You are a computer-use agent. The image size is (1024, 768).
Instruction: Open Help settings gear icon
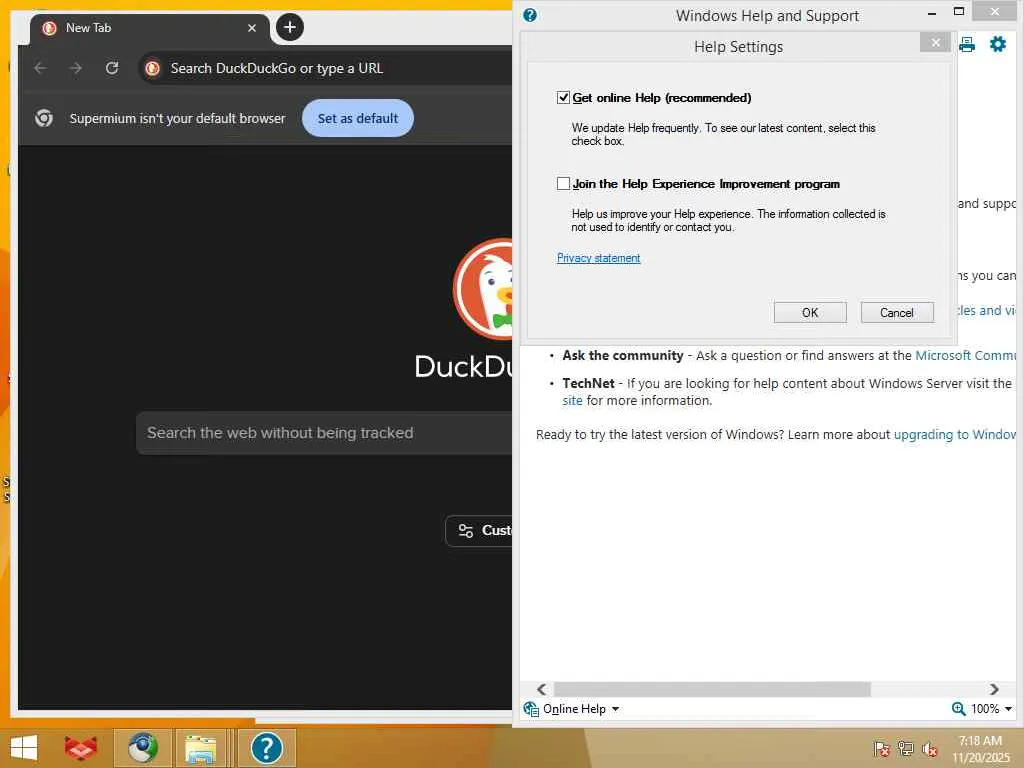(x=998, y=44)
